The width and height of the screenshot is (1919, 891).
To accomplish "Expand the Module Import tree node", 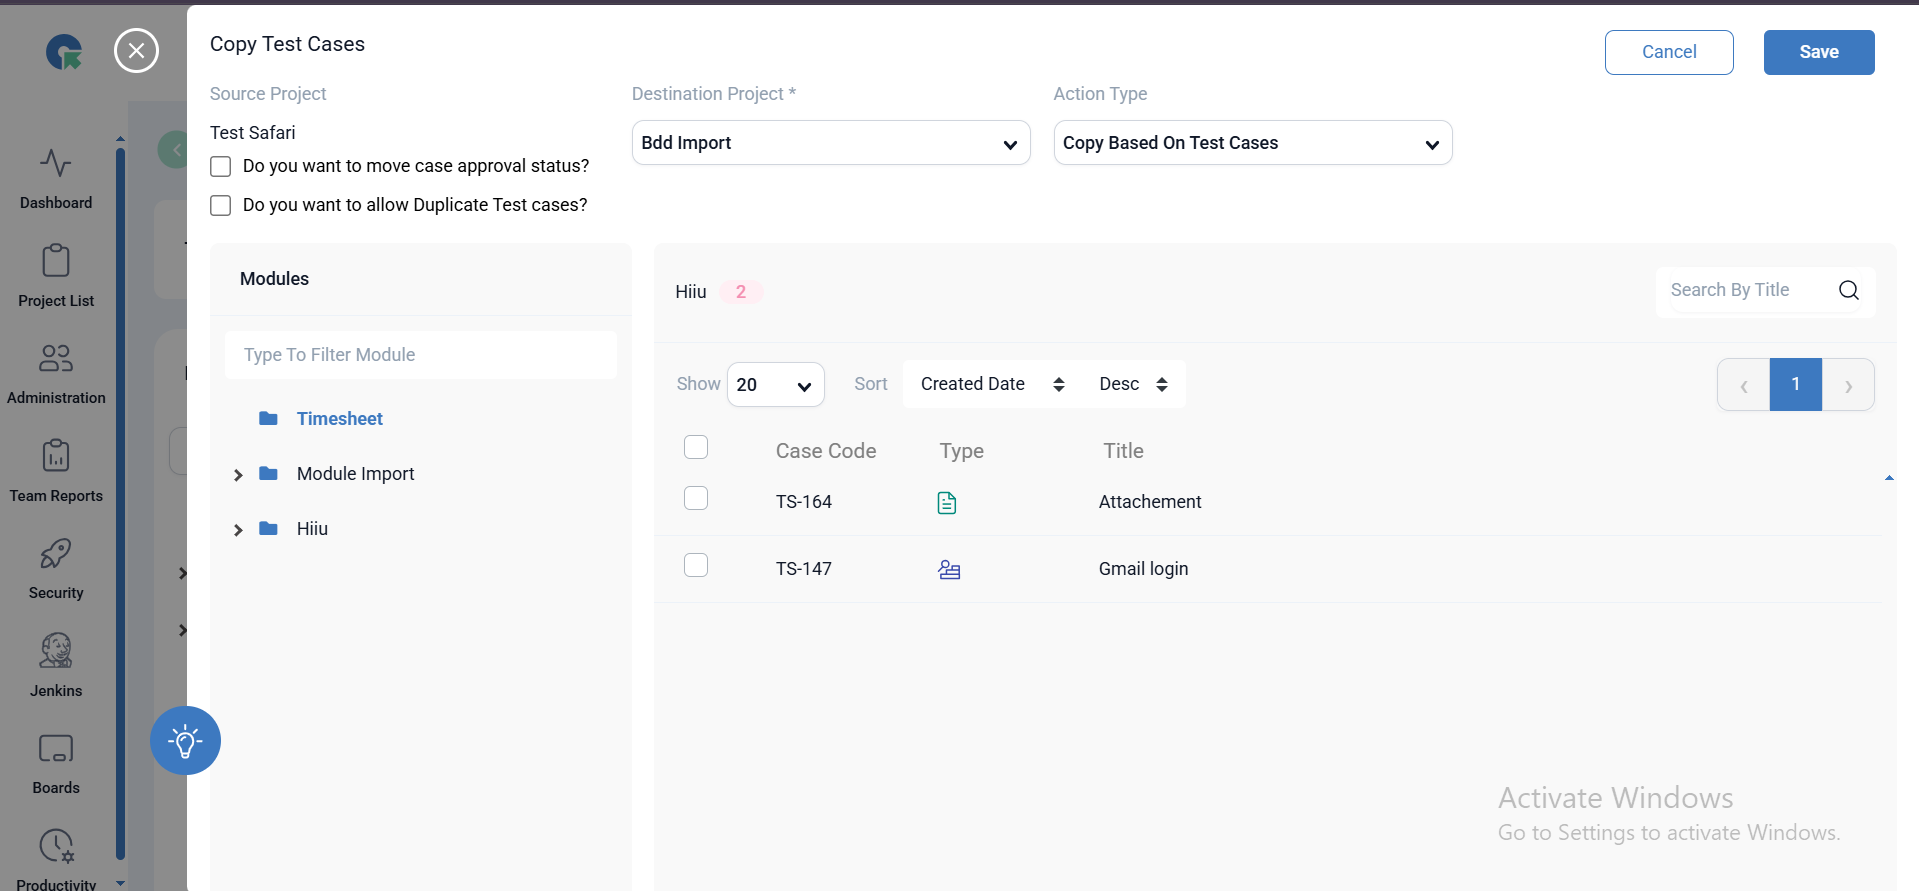I will (238, 475).
